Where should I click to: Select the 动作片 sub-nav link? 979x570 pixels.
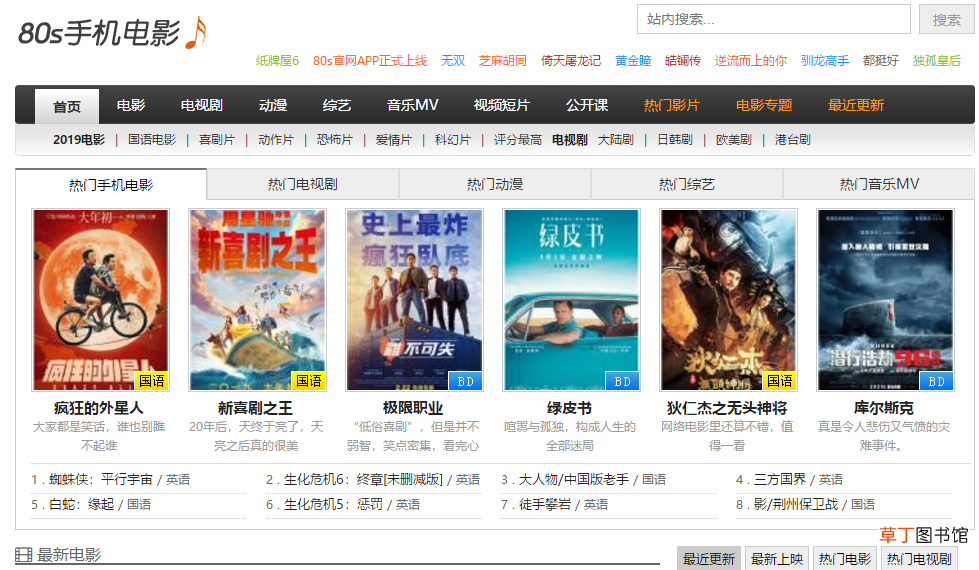pyautogui.click(x=275, y=140)
